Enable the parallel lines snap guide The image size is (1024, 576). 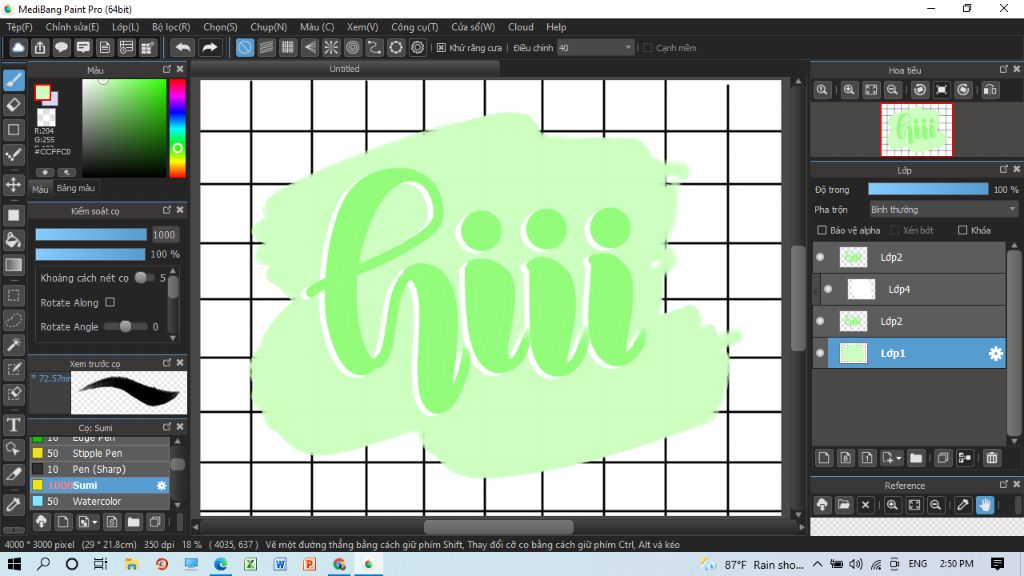coord(266,48)
